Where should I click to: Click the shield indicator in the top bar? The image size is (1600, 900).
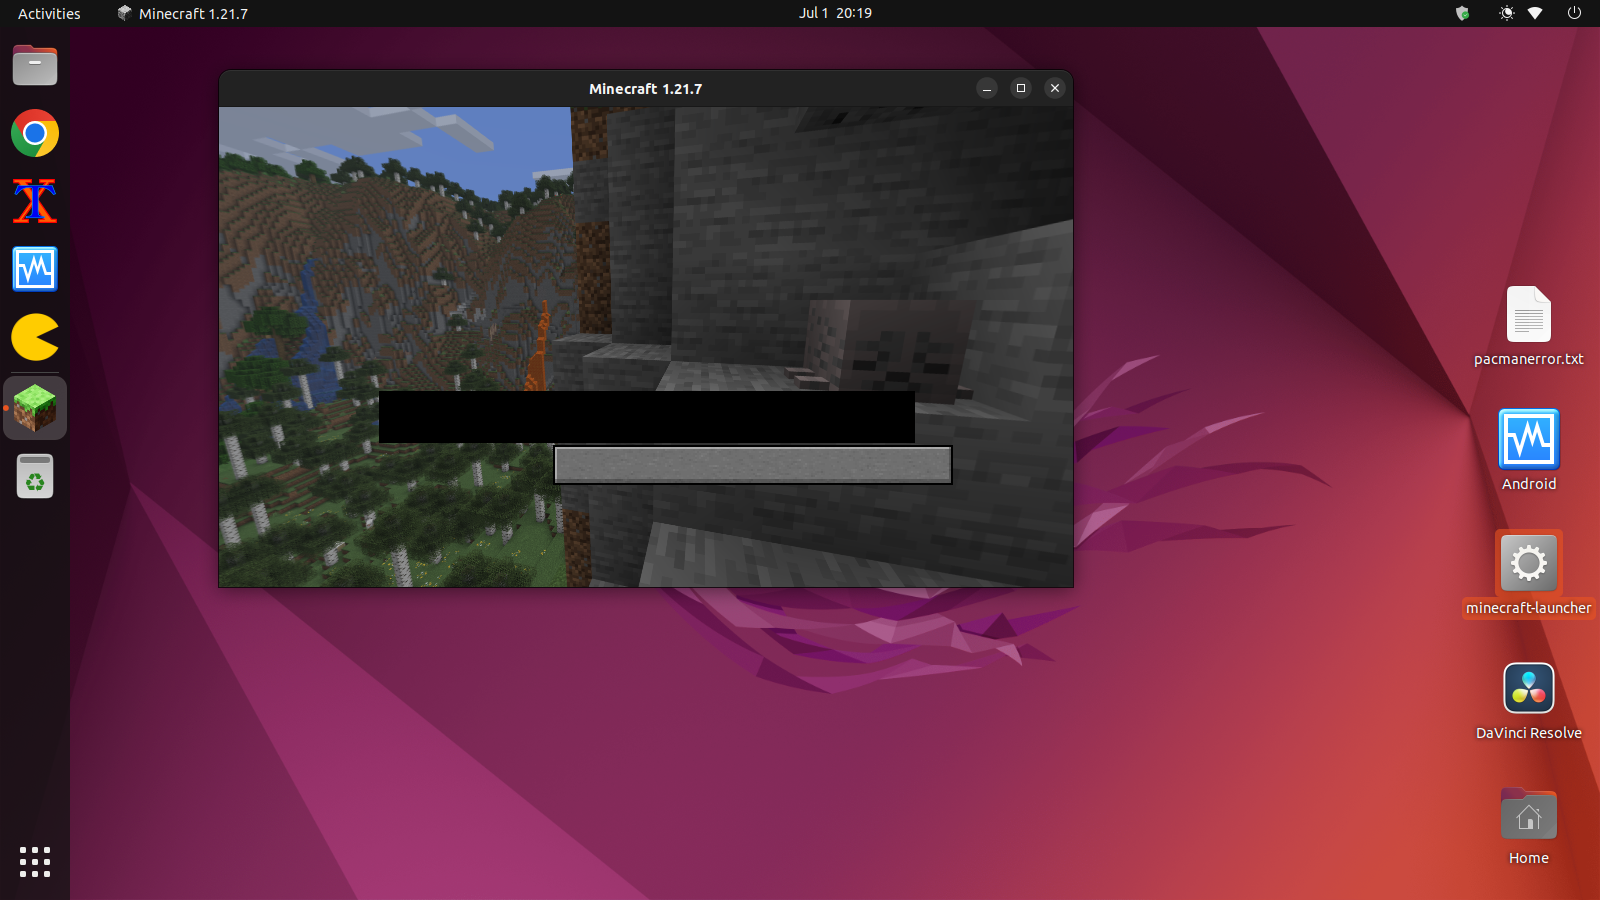click(1462, 13)
